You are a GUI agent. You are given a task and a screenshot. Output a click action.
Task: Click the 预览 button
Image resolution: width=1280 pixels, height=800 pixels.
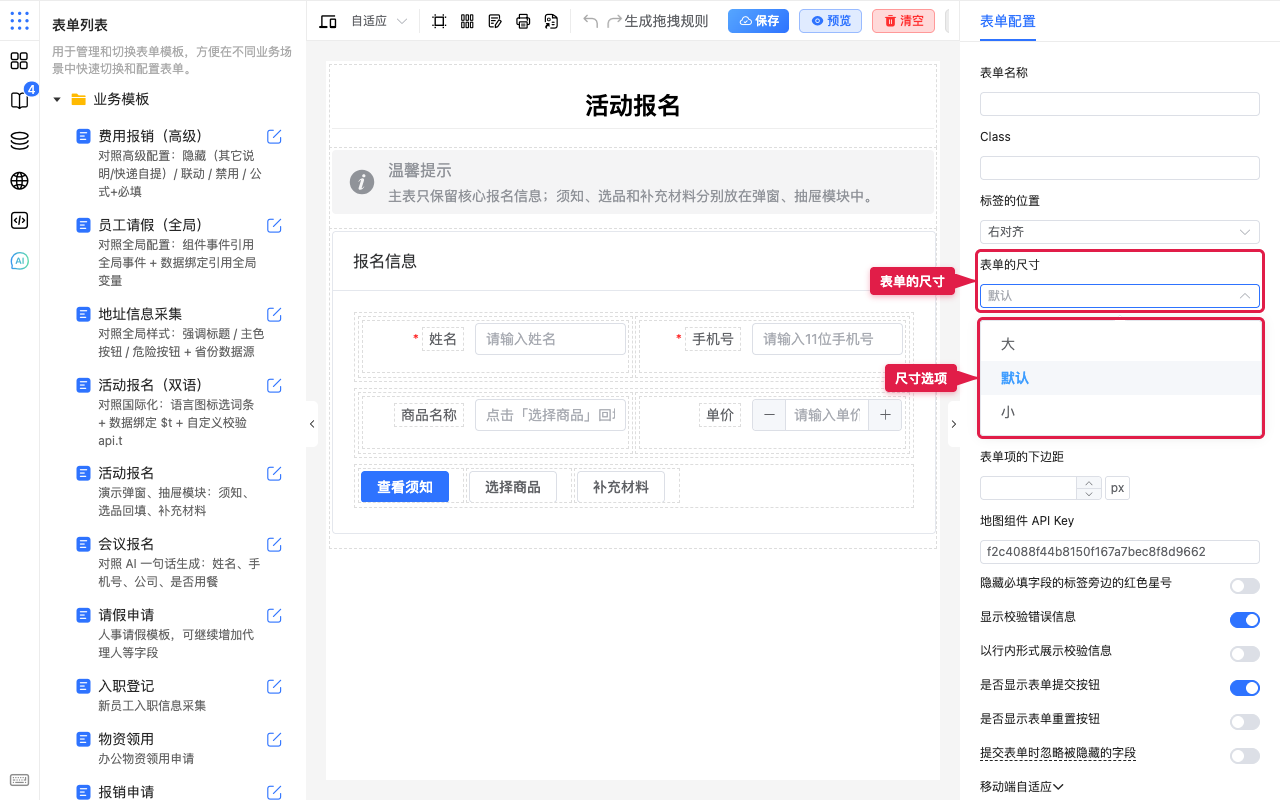point(830,21)
